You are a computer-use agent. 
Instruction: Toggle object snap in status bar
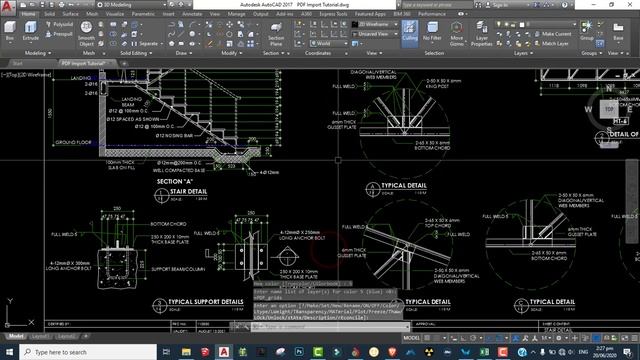499,338
